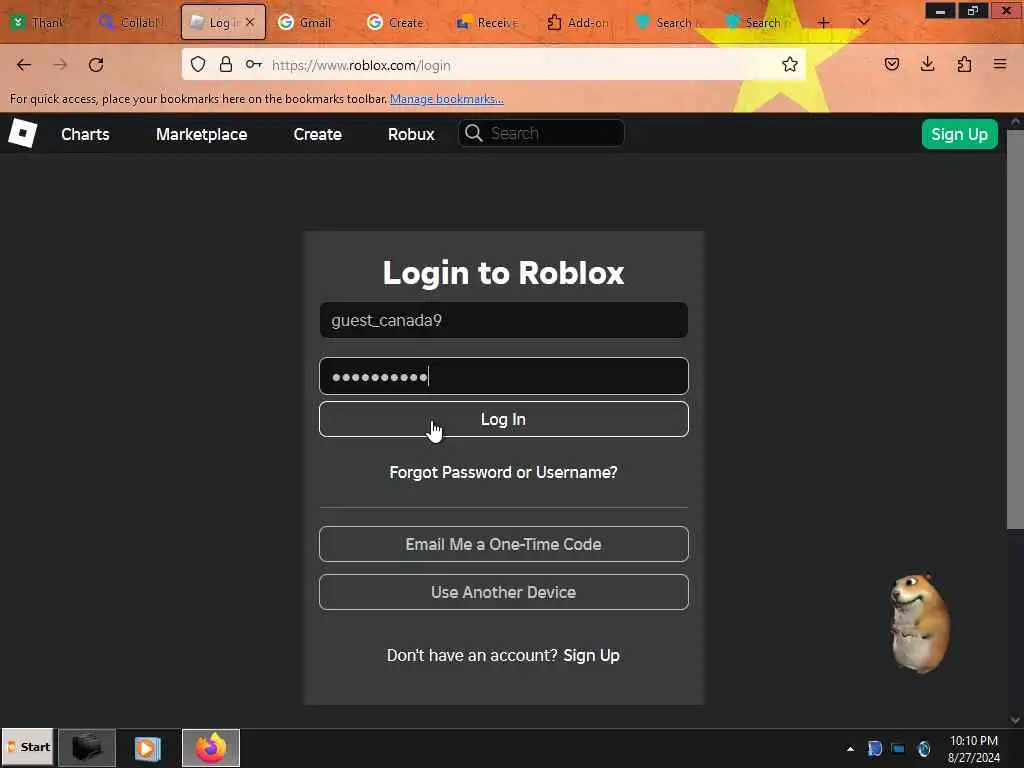The width and height of the screenshot is (1024, 768).
Task: Switch to the Create Google tab
Action: [x=396, y=22]
